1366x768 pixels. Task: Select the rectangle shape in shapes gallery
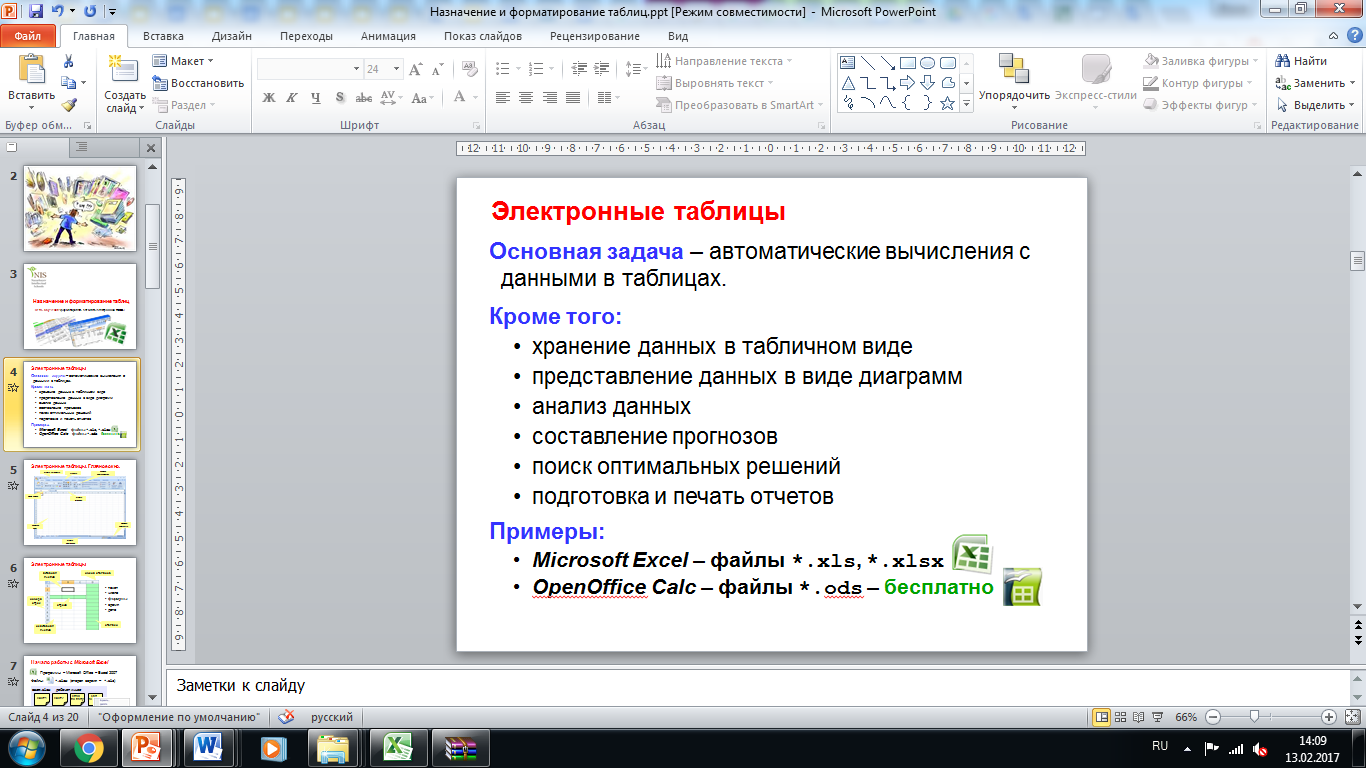908,62
